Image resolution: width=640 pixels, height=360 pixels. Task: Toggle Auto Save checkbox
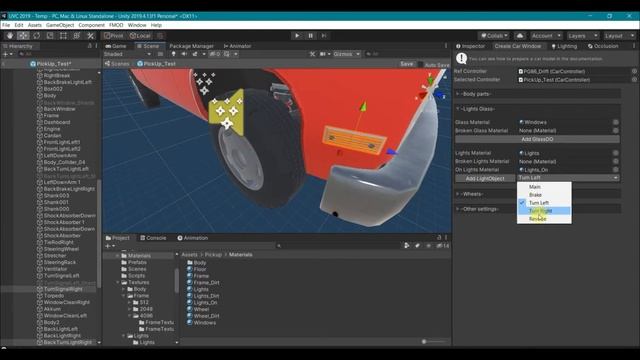pyautogui.click(x=420, y=64)
